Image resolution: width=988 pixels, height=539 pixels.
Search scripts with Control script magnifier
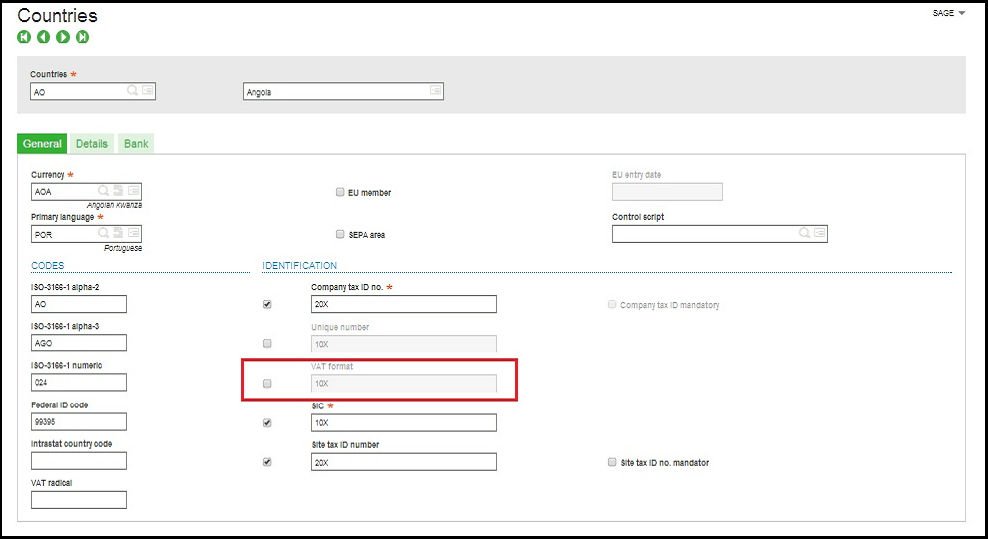805,233
